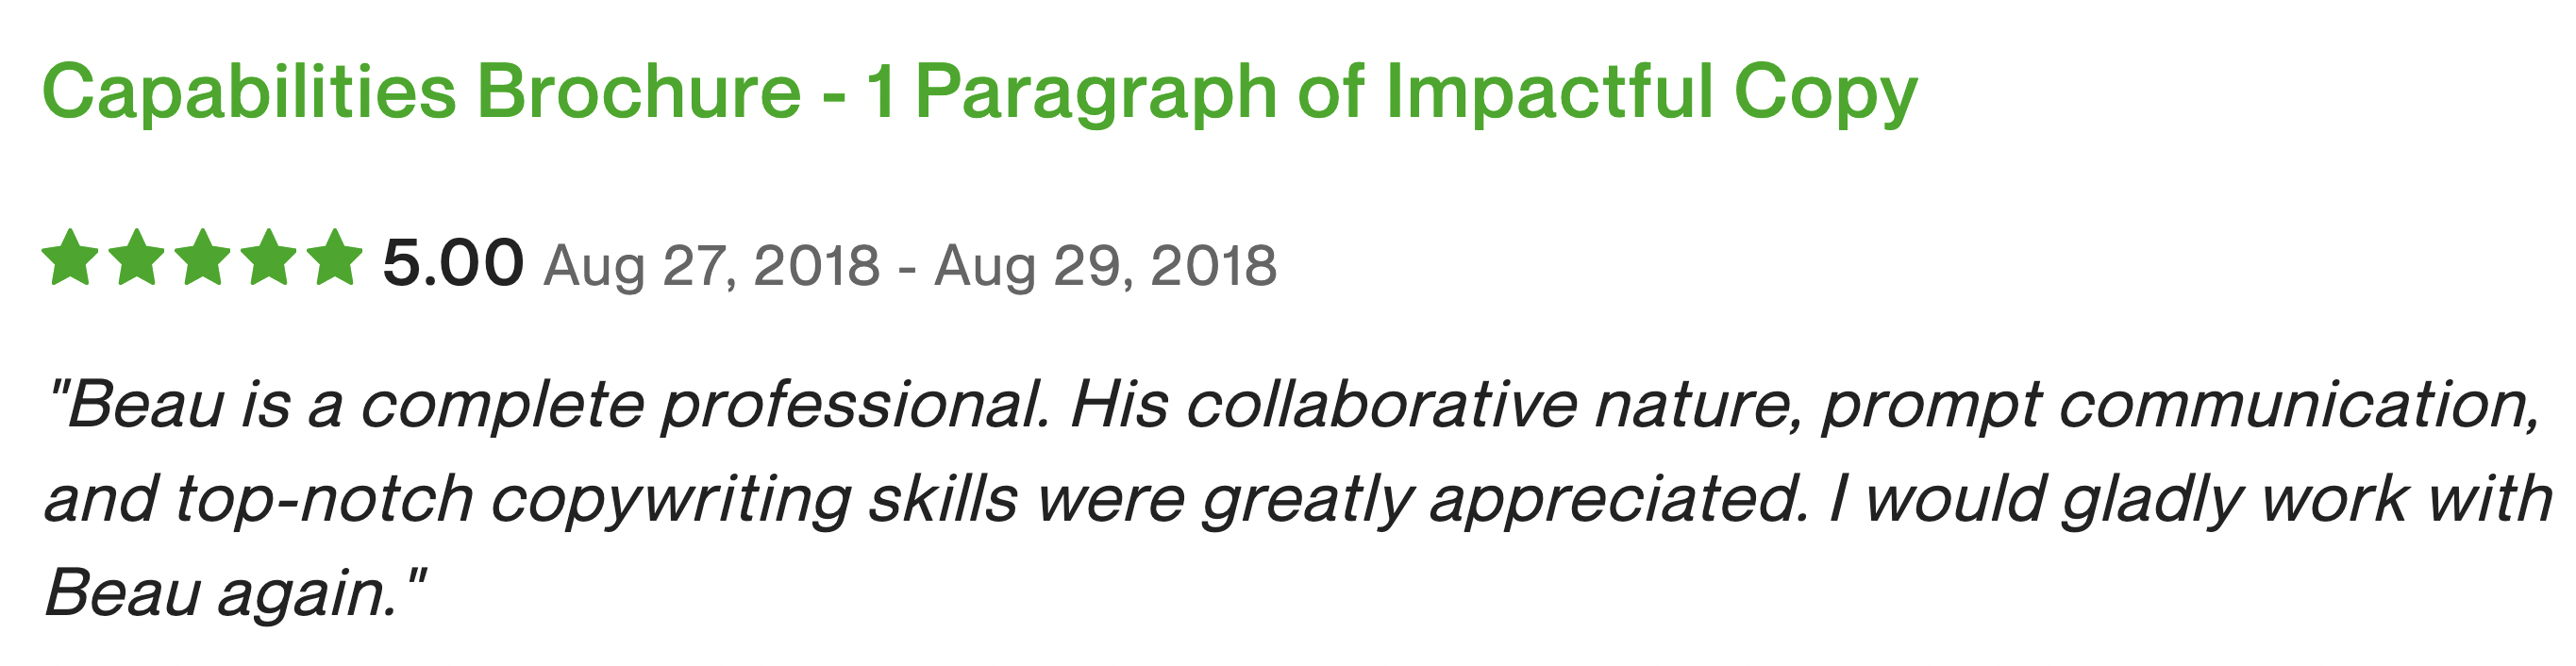
Task: Click 'Beau again.' at the review's end
Action: pos(236,594)
